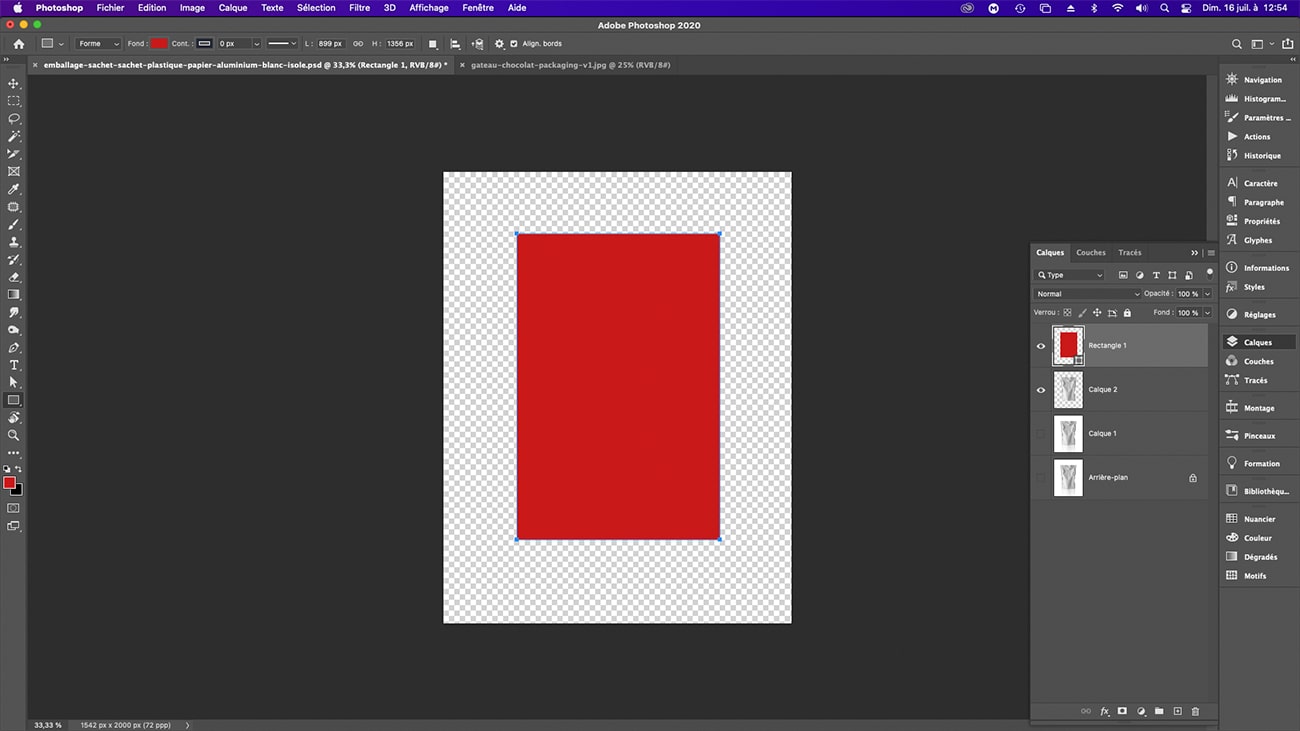Uncheck the Align. bords checkbox
Image resolution: width=1300 pixels, height=731 pixels.
pyautogui.click(x=514, y=44)
